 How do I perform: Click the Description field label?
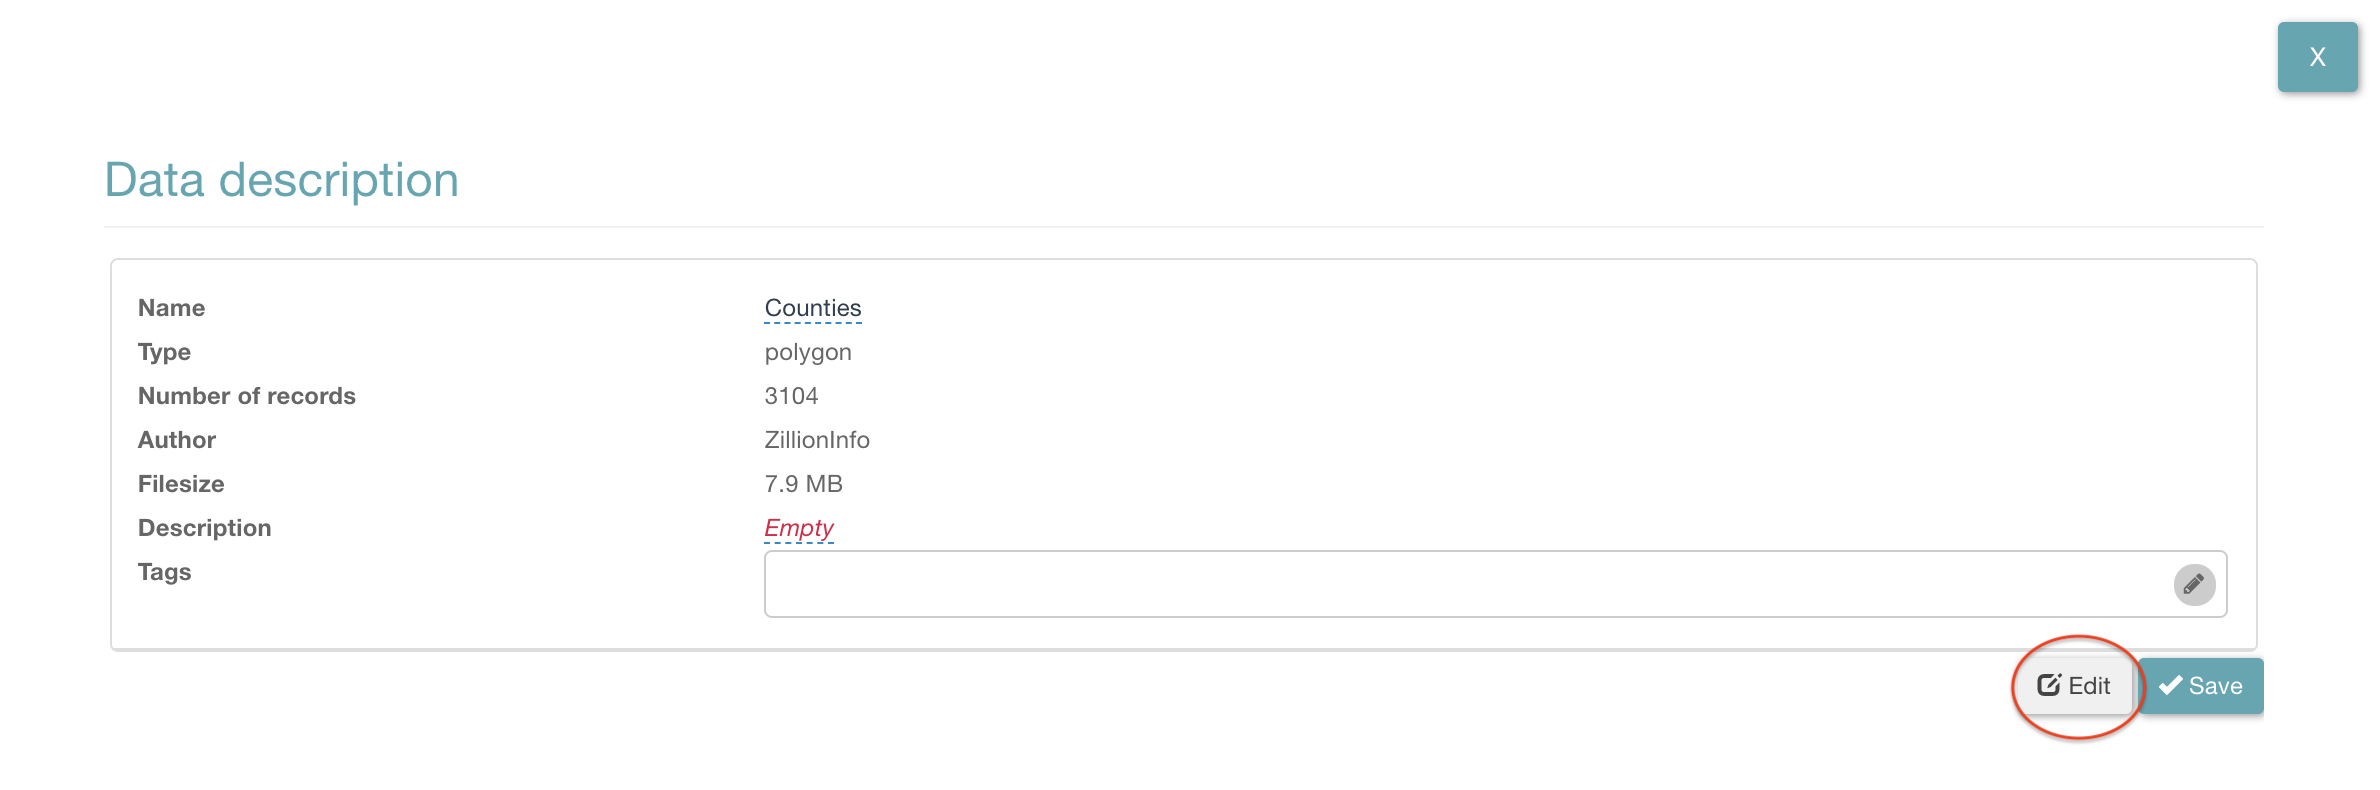tap(204, 528)
